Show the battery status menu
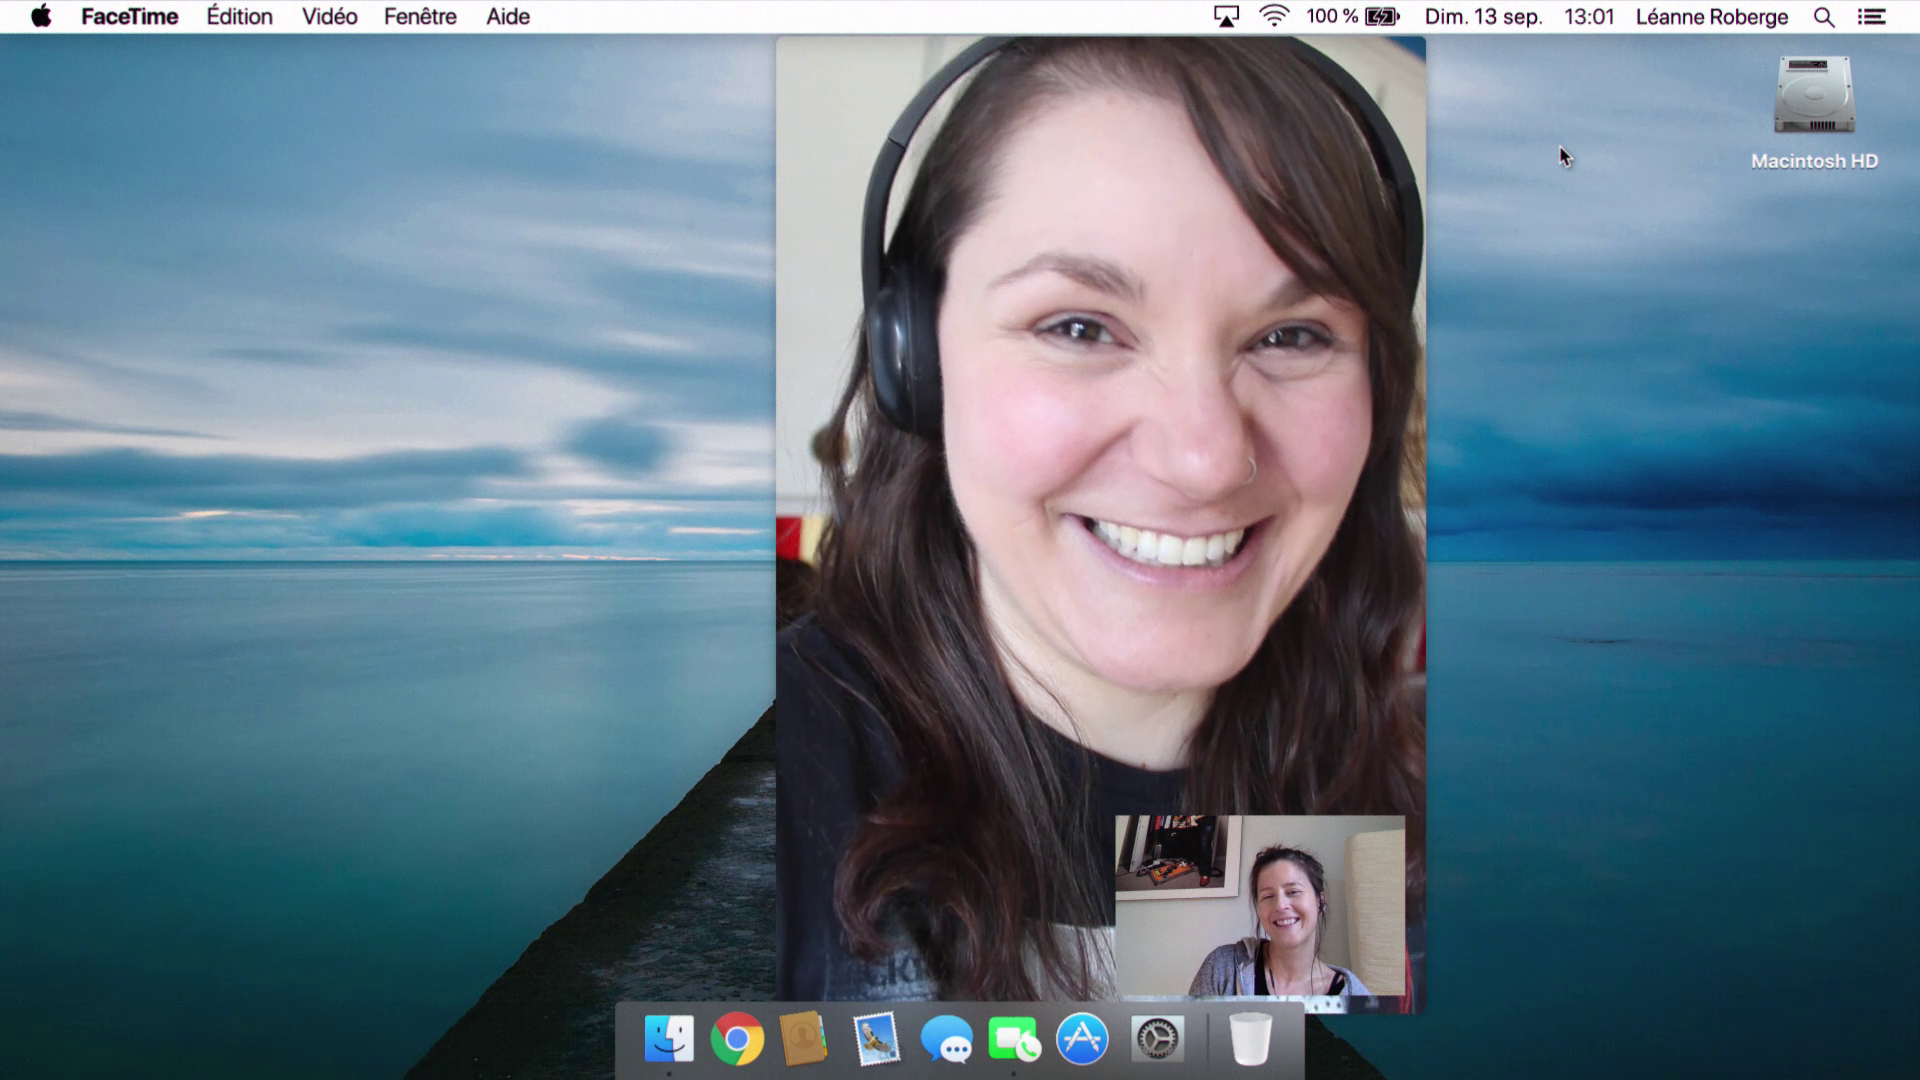Viewport: 1920px width, 1080px height. 1382,17
